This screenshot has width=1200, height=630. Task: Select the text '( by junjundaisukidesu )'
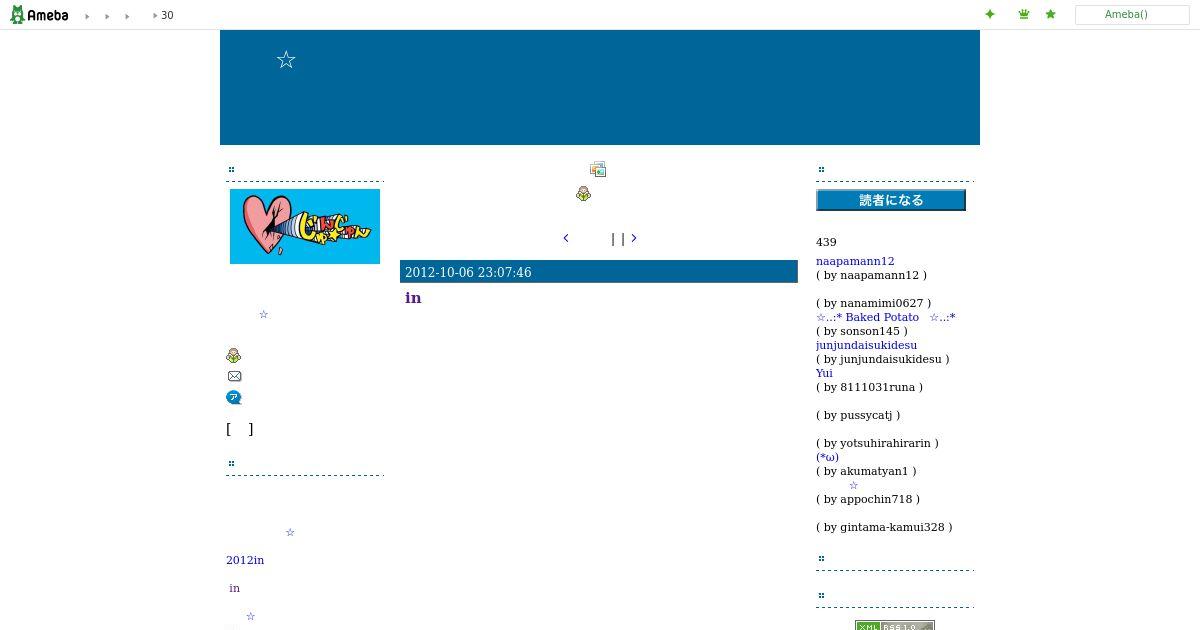(x=883, y=359)
